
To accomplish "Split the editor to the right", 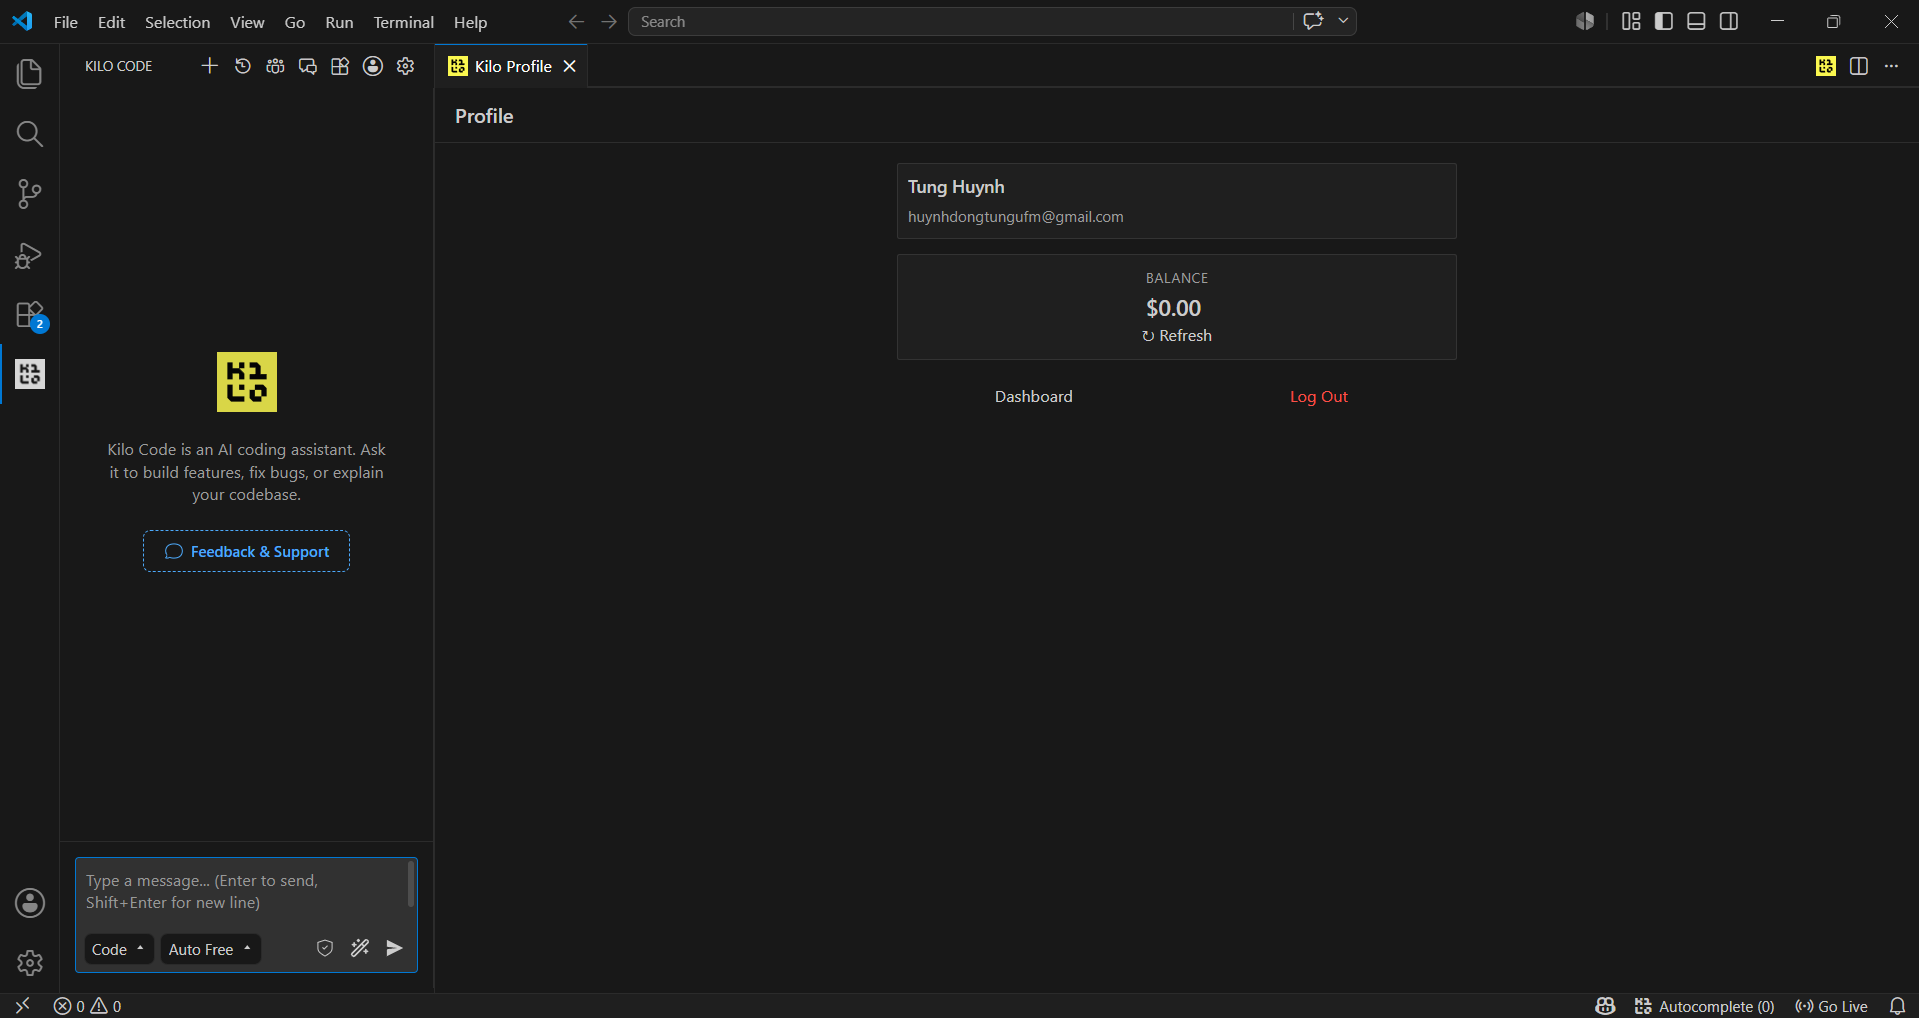I will coord(1859,66).
